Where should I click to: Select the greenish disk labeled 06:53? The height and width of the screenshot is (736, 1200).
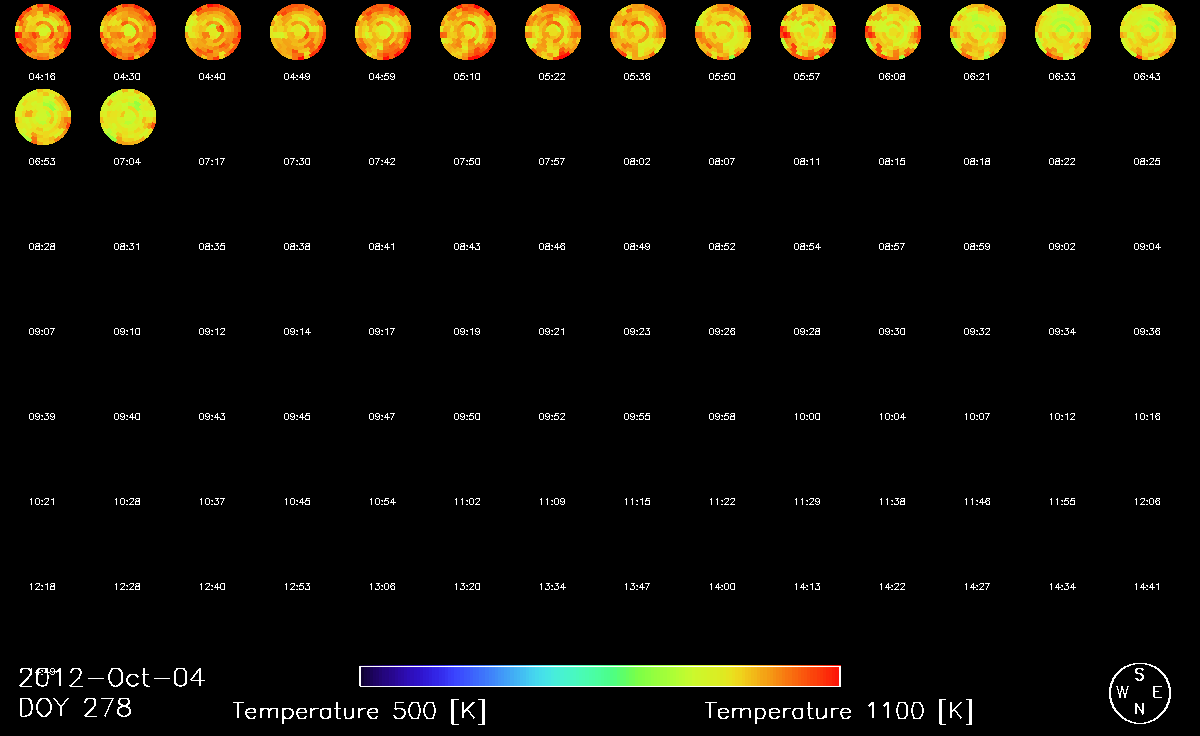pos(43,117)
